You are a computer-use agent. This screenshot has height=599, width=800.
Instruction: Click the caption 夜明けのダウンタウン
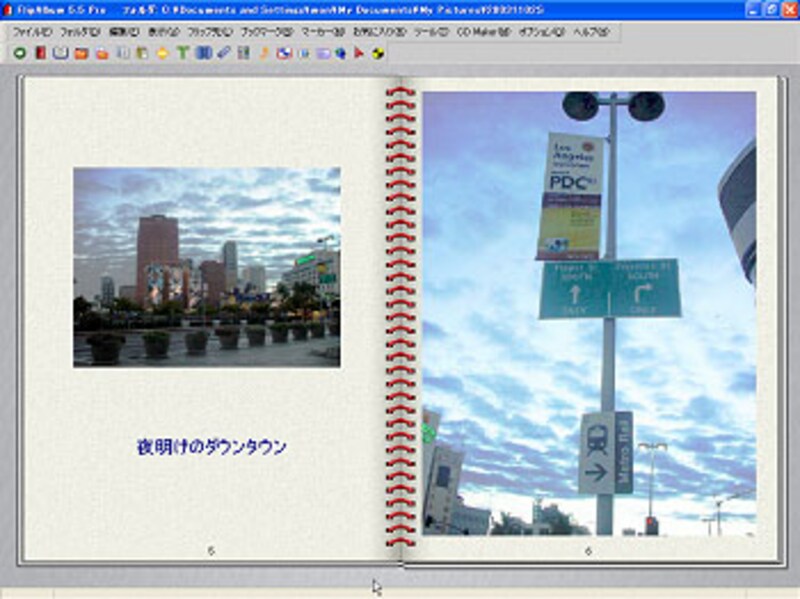point(211,448)
